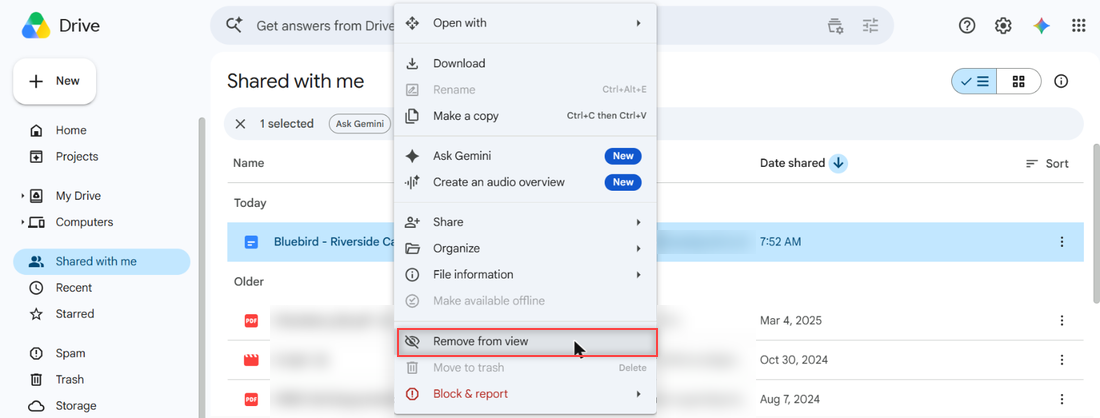The width and height of the screenshot is (1100, 418).
Task: Click the sidebar vertical scrollbar
Action: 201,267
